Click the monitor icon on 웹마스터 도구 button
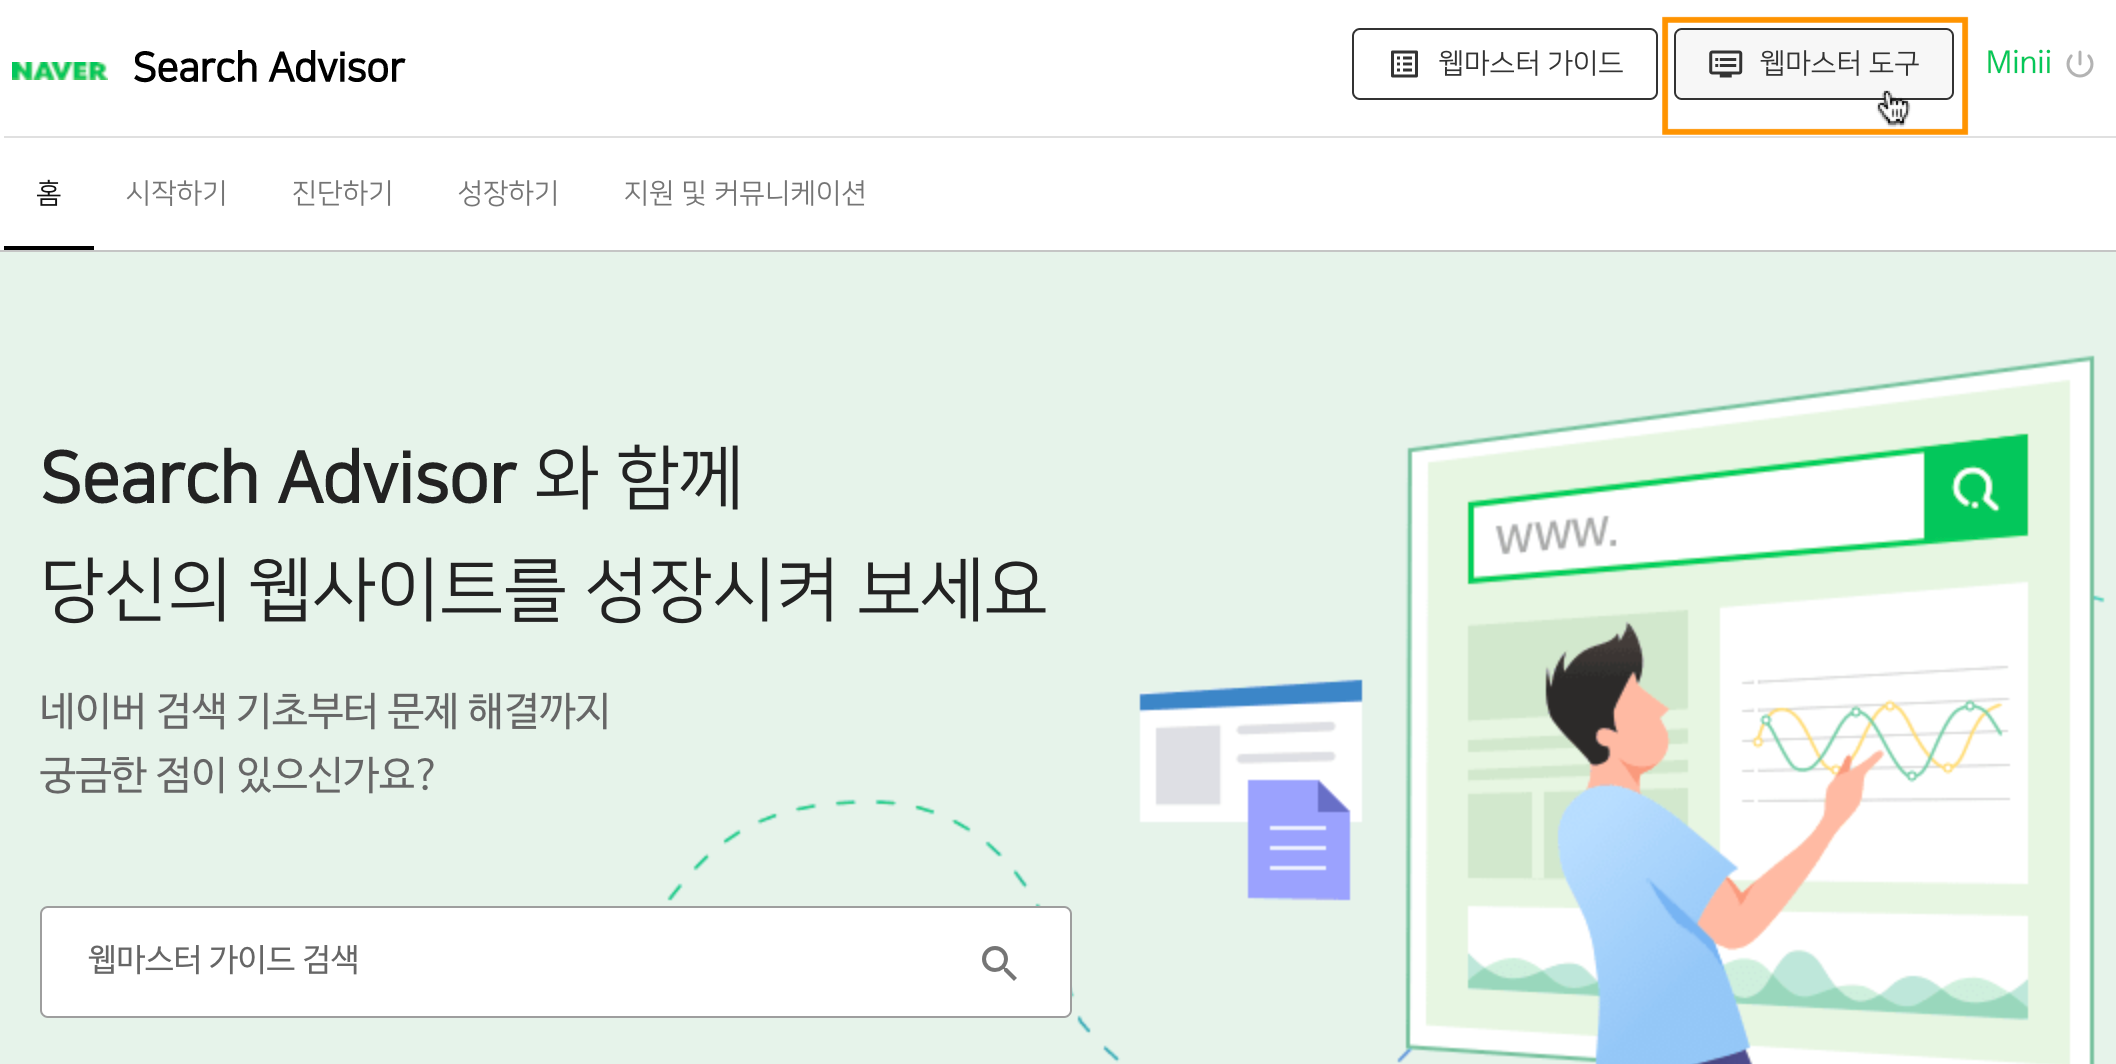The height and width of the screenshot is (1064, 2116). click(x=1725, y=64)
